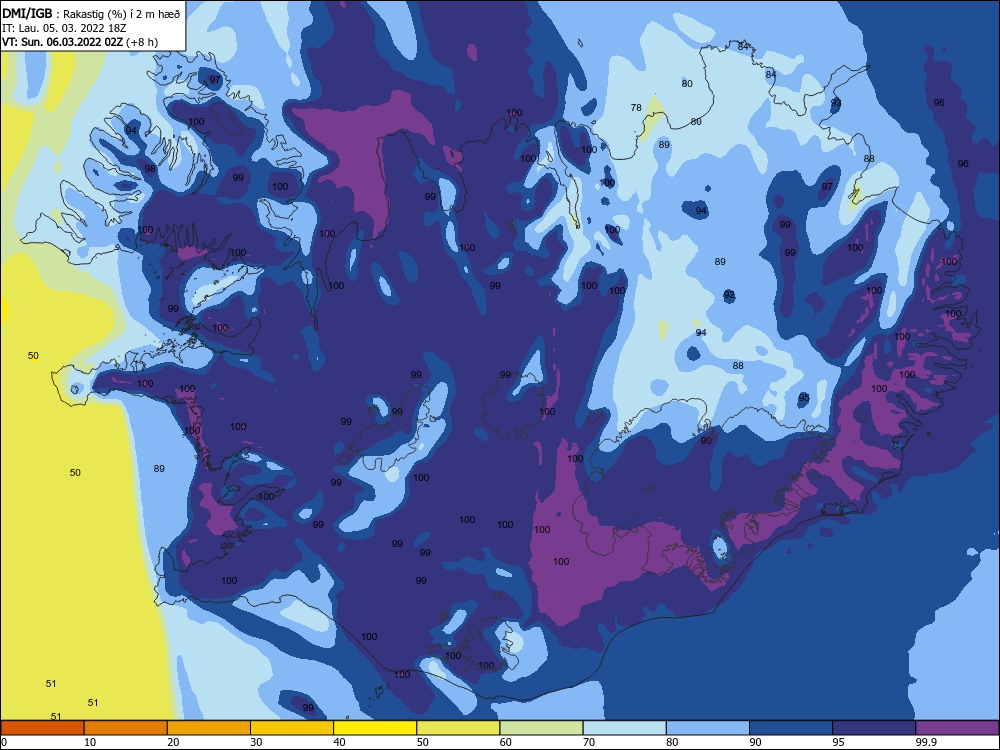Click the '40' label under the color scale
This screenshot has width=1000, height=750.
tap(339, 742)
